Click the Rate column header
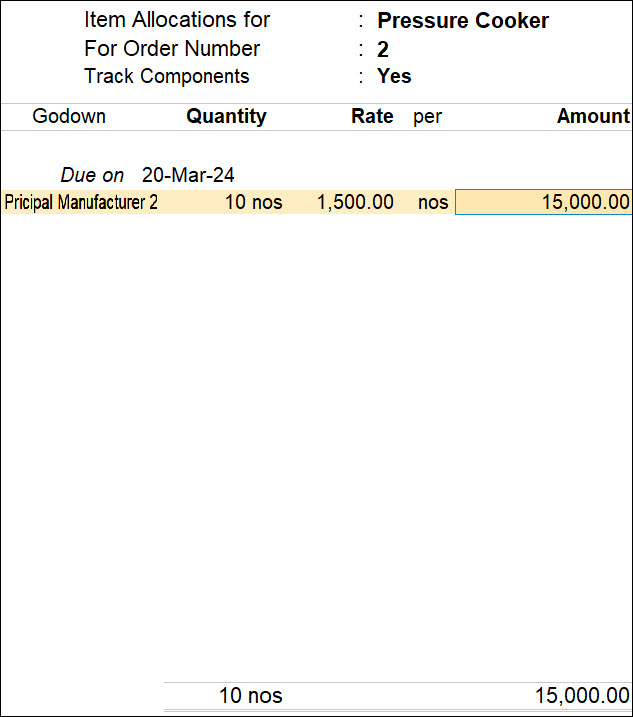The width and height of the screenshot is (633, 717). tap(372, 116)
